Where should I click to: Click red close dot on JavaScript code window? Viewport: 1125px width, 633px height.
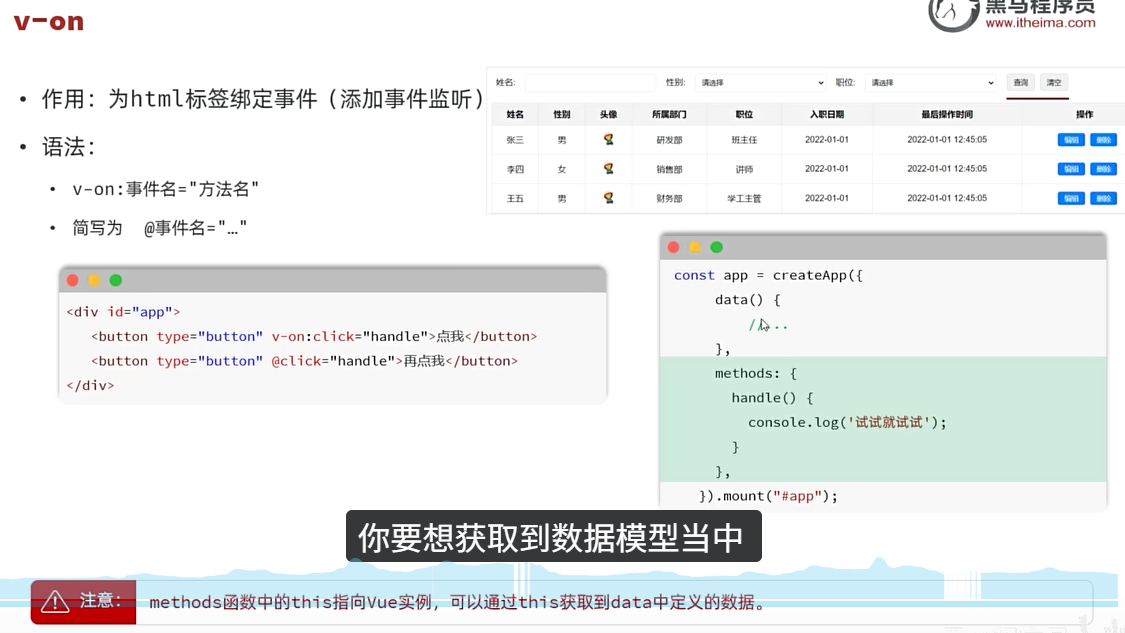[673, 248]
